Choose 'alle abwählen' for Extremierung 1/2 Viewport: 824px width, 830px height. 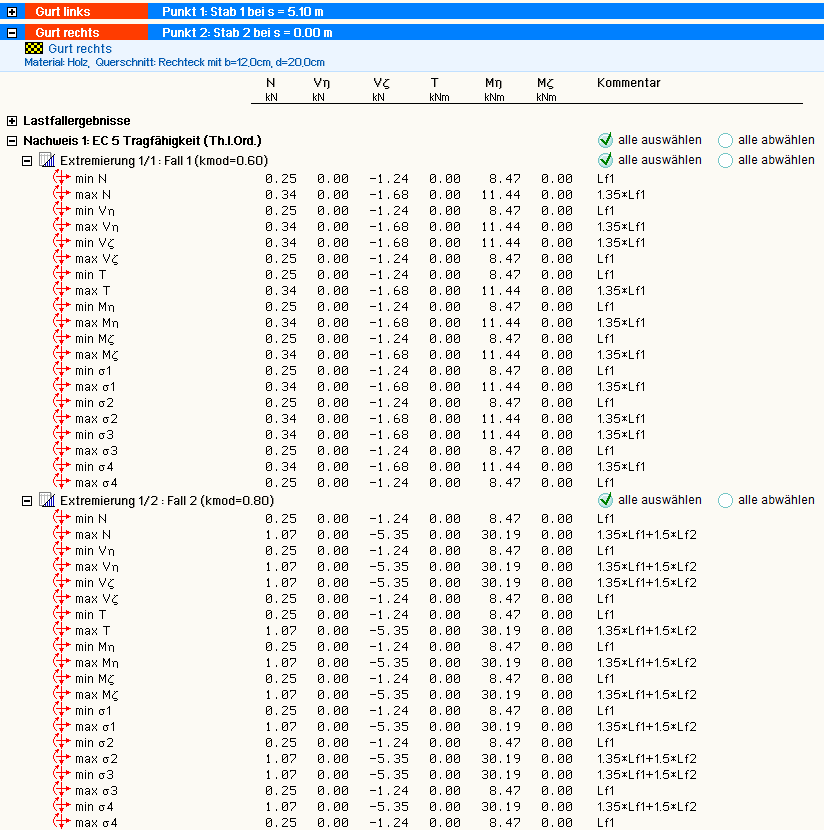click(725, 500)
